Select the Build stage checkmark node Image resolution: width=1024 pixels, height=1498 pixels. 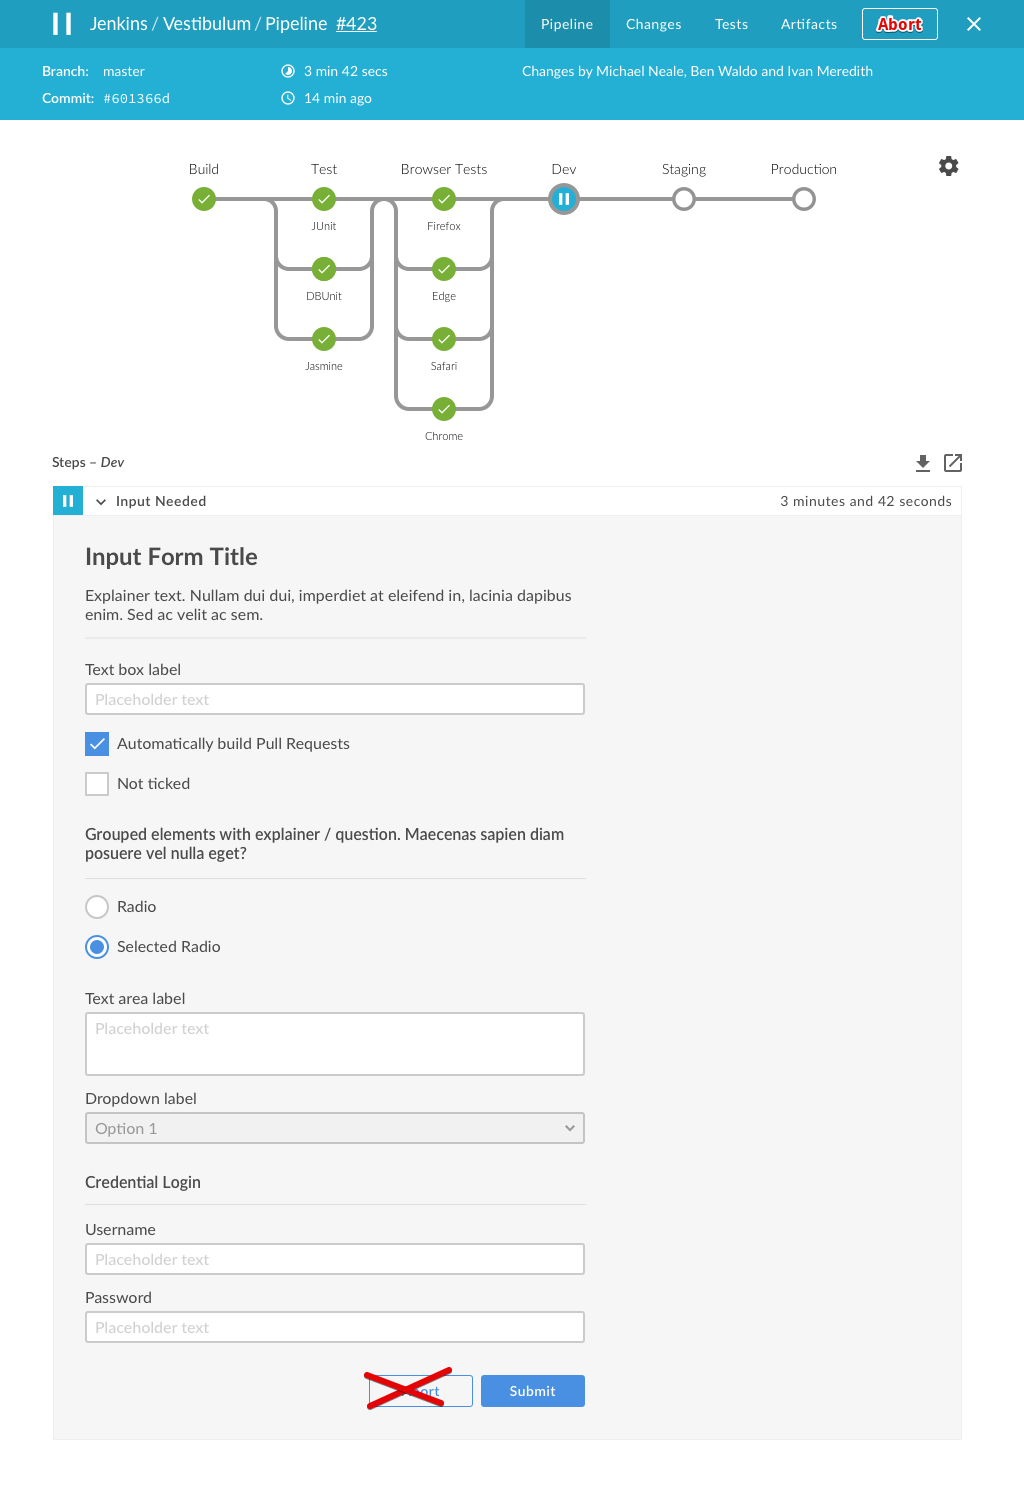[204, 199]
